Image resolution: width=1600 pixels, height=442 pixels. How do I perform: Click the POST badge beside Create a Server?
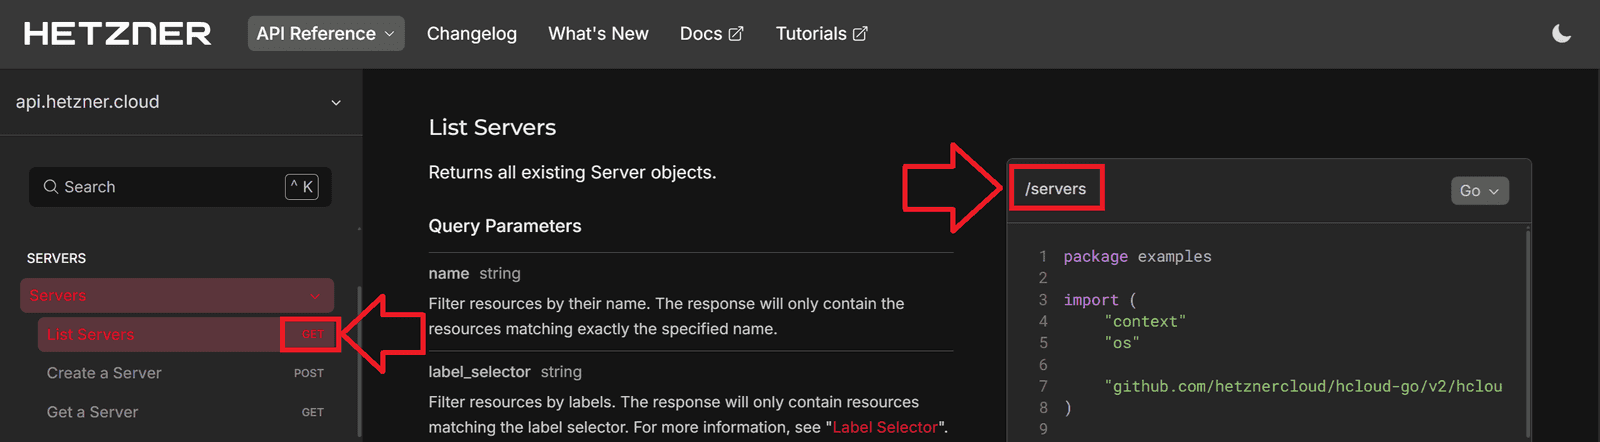coord(309,373)
